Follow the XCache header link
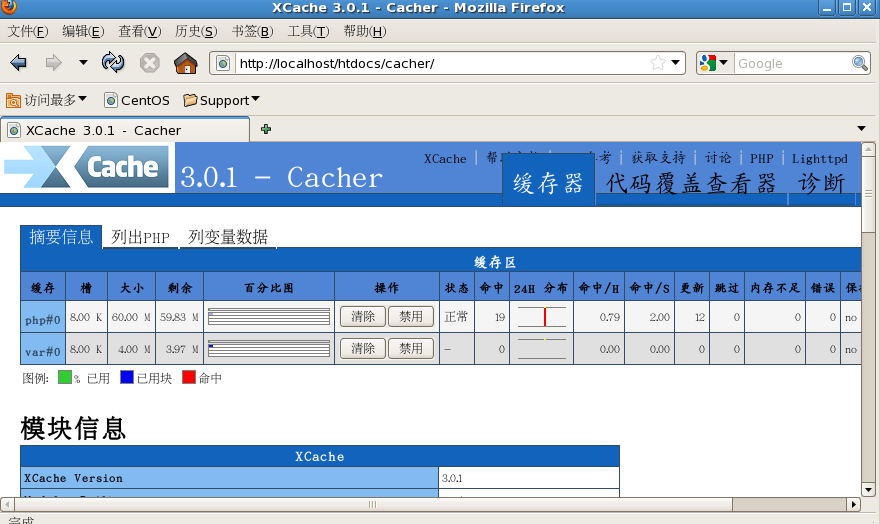The height and width of the screenshot is (524, 880). click(445, 159)
